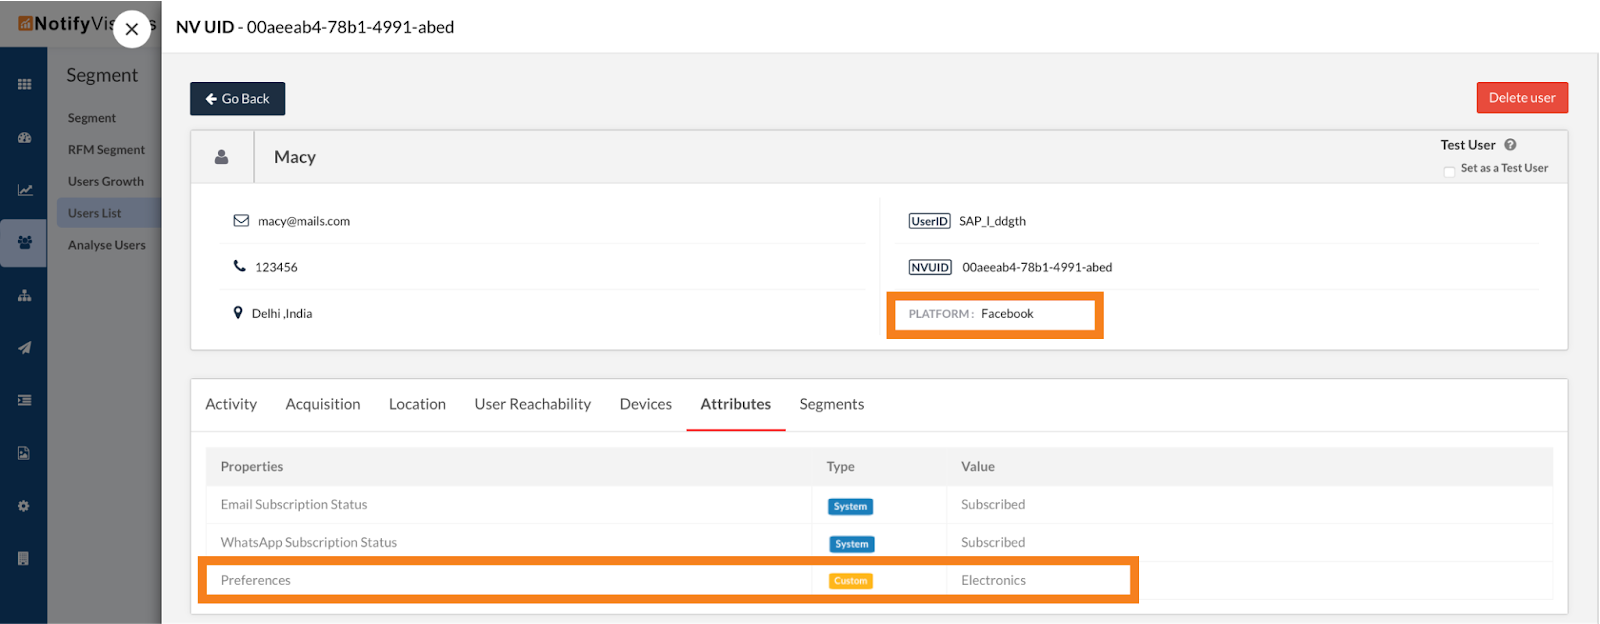Click the sitemap hierarchy icon in sidebar
Viewport: 1600px width, 624px height.
pos(24,296)
